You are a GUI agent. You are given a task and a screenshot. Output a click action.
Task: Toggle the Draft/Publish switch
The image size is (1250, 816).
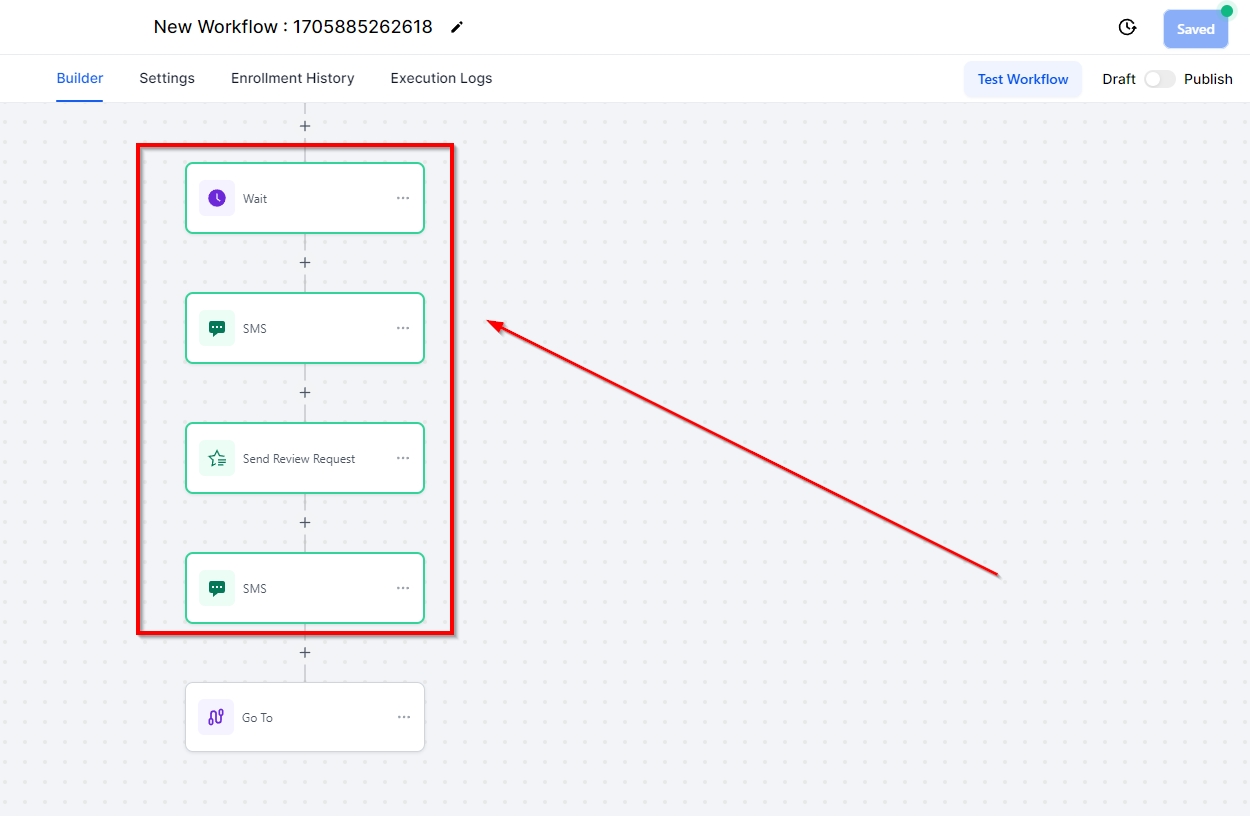click(x=1159, y=79)
